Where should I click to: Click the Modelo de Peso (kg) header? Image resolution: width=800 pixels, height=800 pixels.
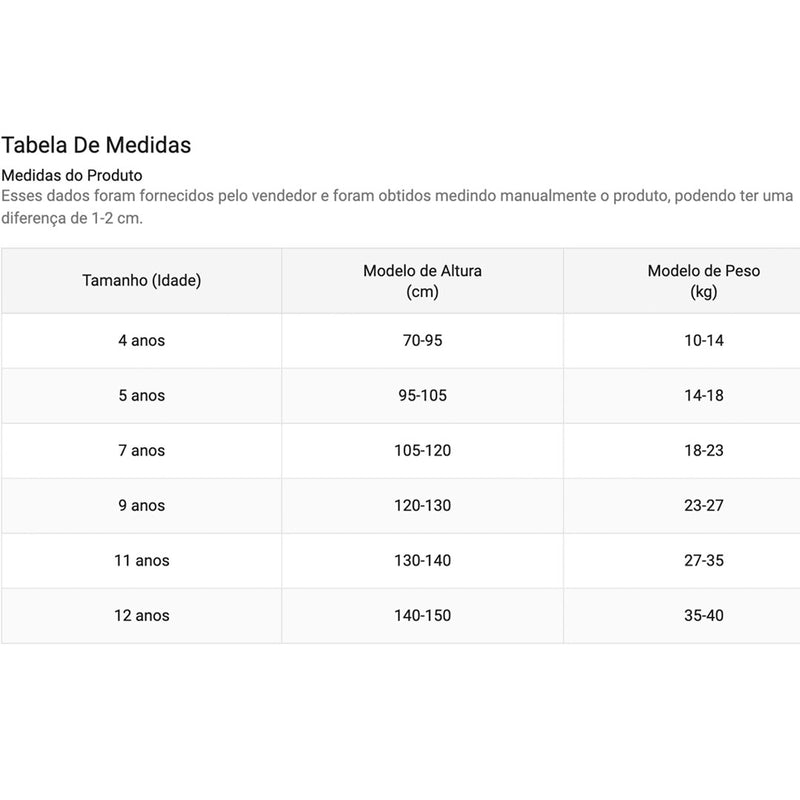pos(704,281)
